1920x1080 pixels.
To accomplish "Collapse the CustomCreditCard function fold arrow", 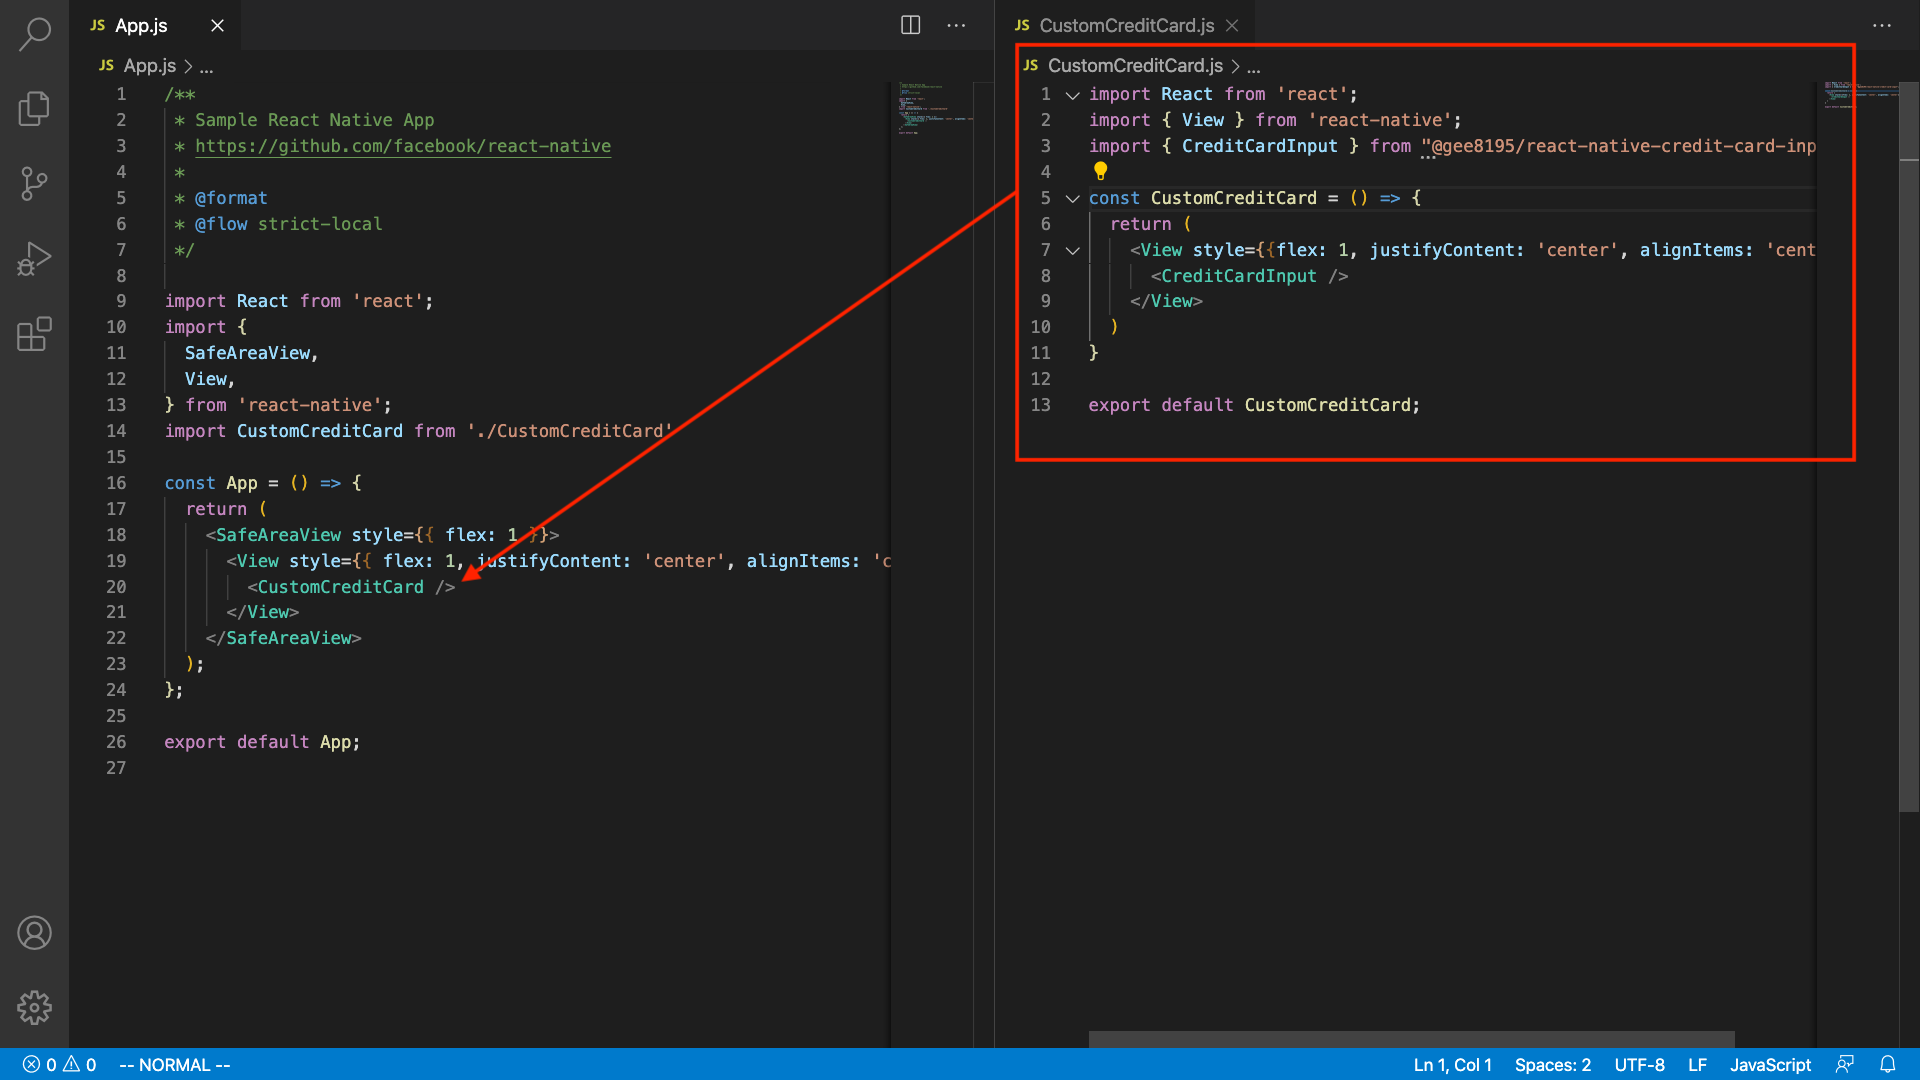I will pos(1072,199).
